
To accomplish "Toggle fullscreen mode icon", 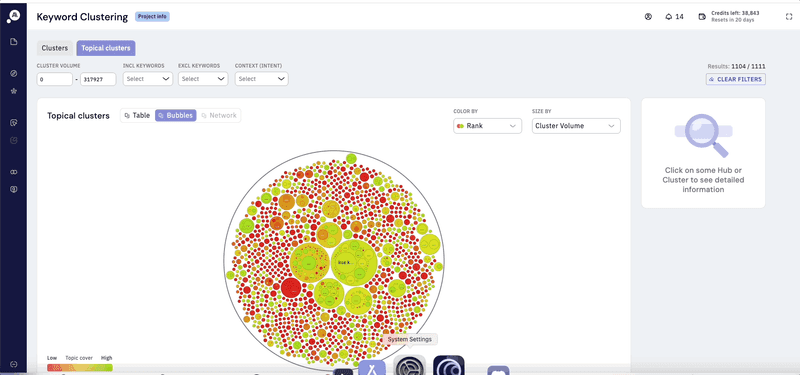I will click(789, 16).
